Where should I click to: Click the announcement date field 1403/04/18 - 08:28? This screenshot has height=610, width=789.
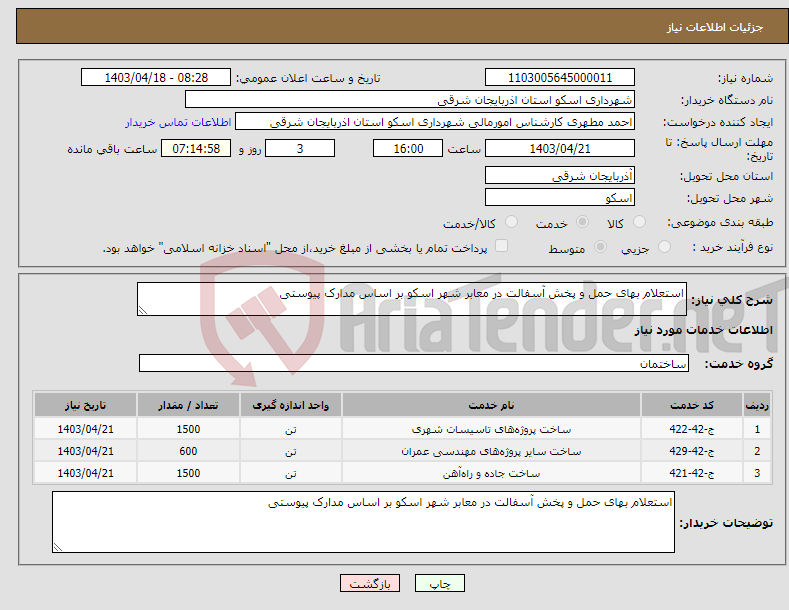[x=156, y=78]
